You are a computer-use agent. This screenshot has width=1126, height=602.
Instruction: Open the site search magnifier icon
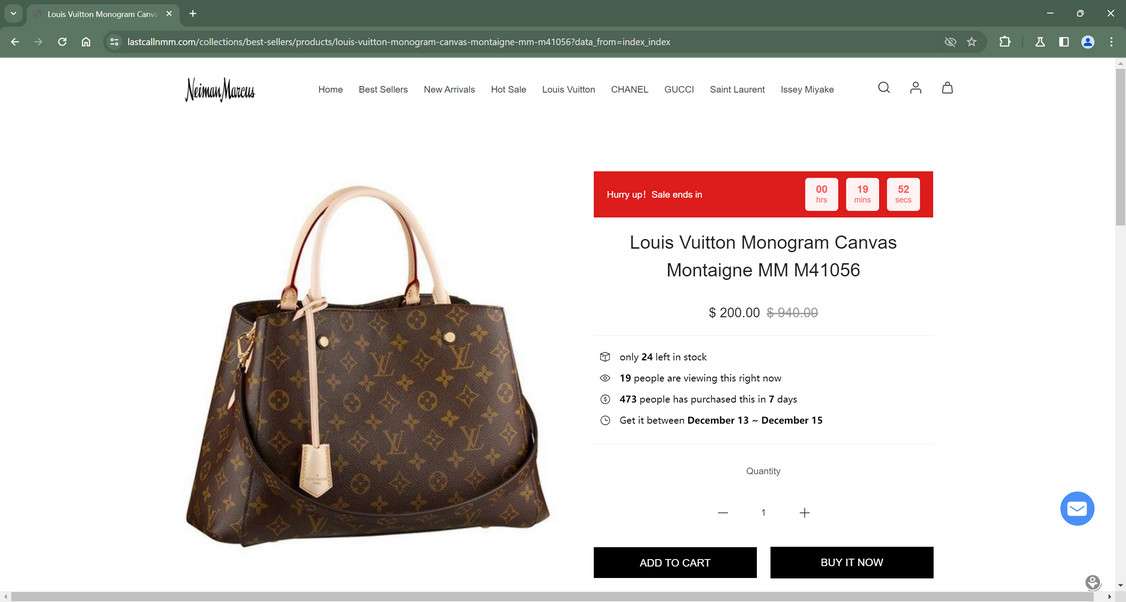pos(883,88)
